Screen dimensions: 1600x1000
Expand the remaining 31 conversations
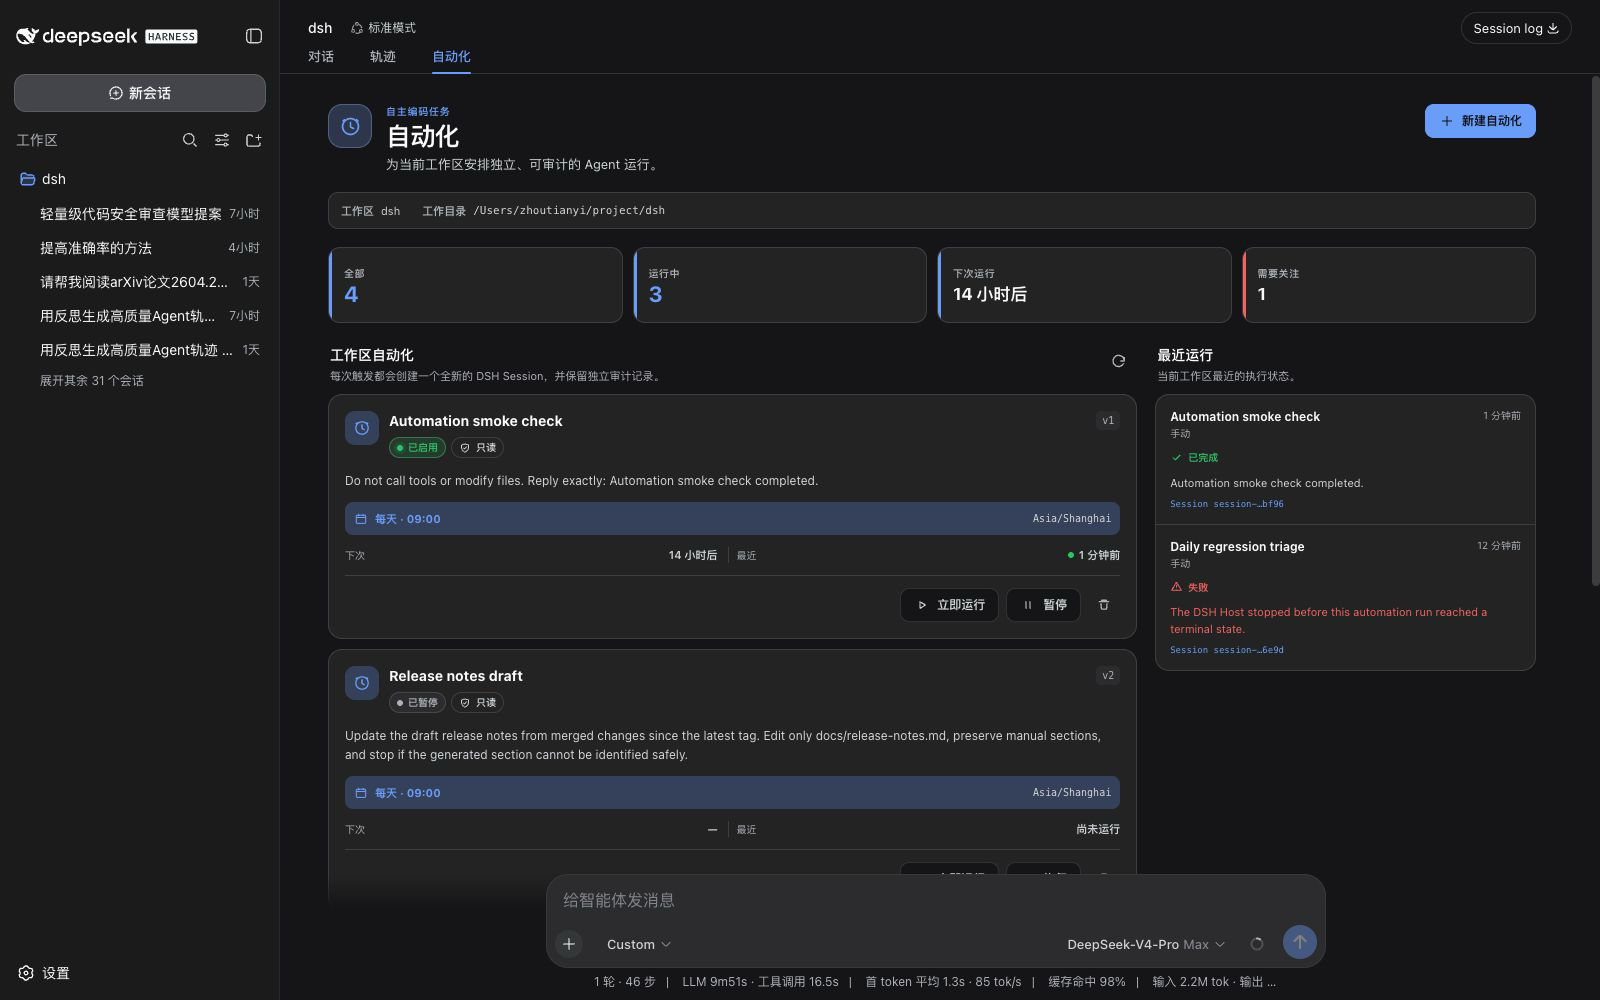pos(92,381)
